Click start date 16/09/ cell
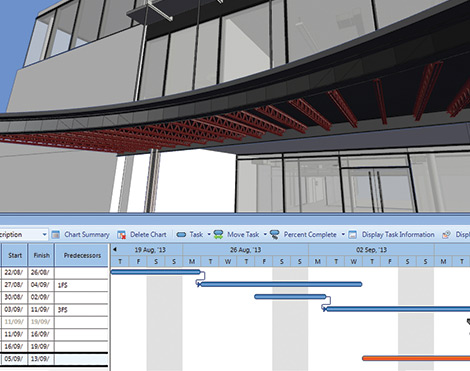470x371 pixels. tap(14, 347)
